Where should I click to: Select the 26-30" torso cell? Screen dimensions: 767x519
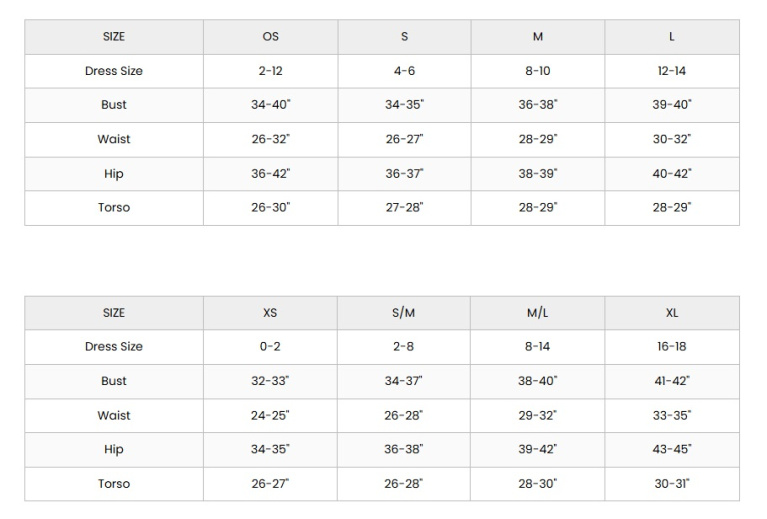coord(270,208)
